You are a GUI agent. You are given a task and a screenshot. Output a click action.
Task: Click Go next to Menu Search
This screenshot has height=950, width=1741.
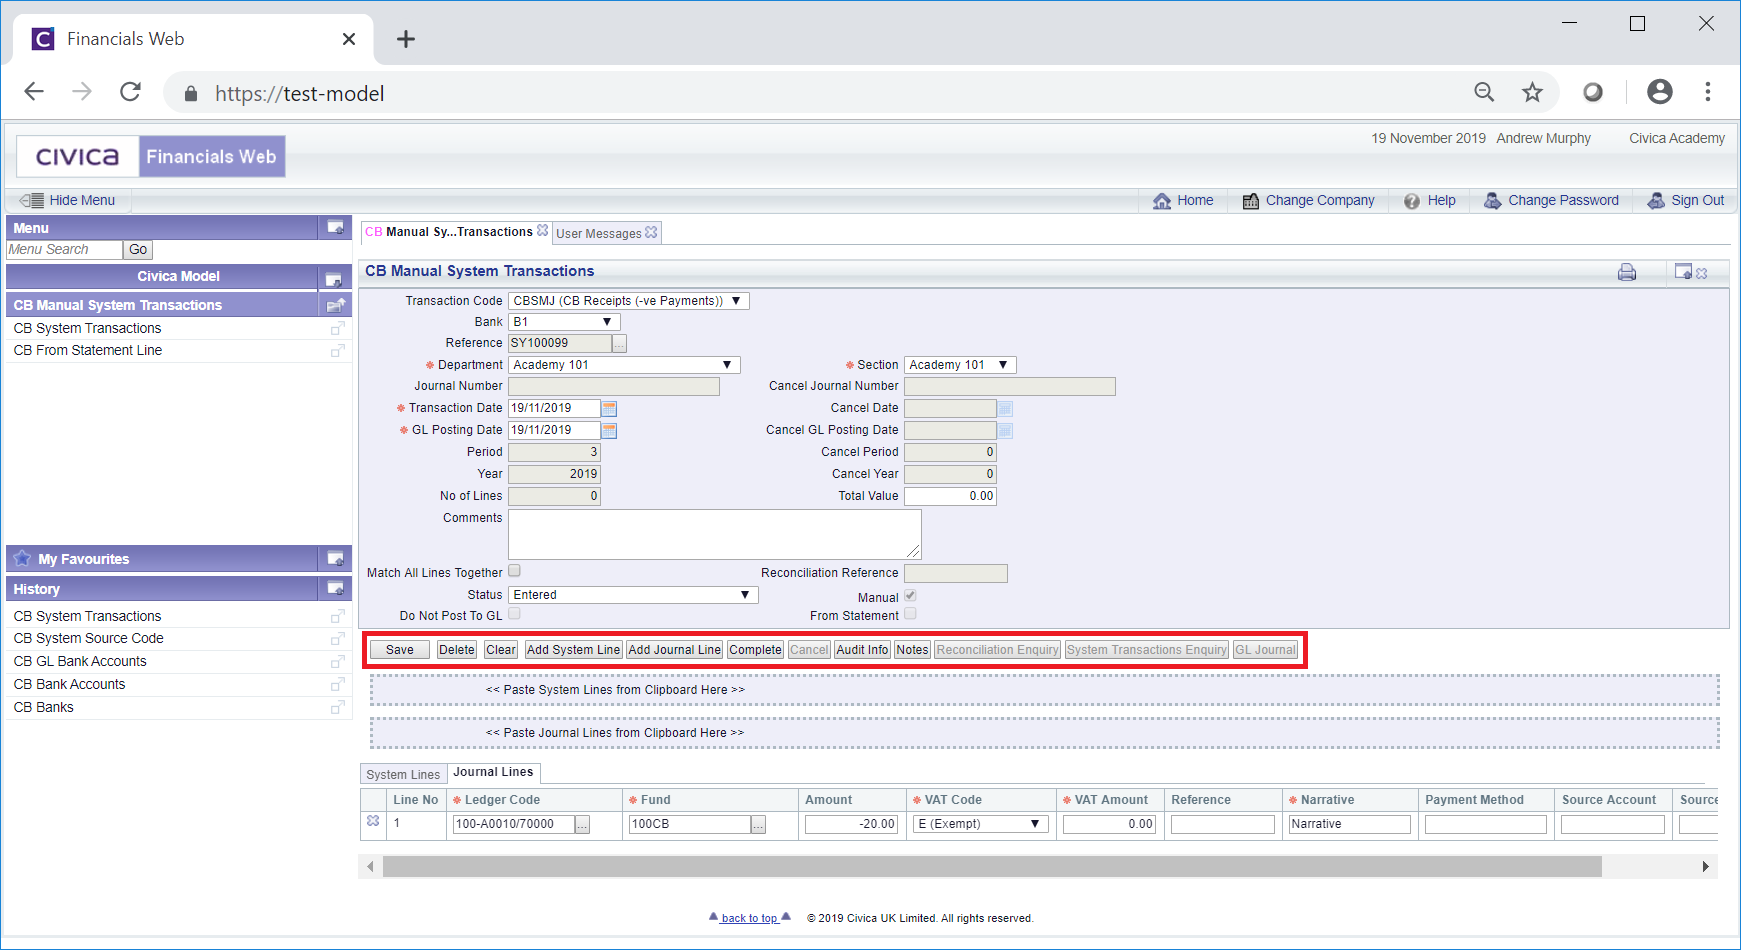pos(138,250)
